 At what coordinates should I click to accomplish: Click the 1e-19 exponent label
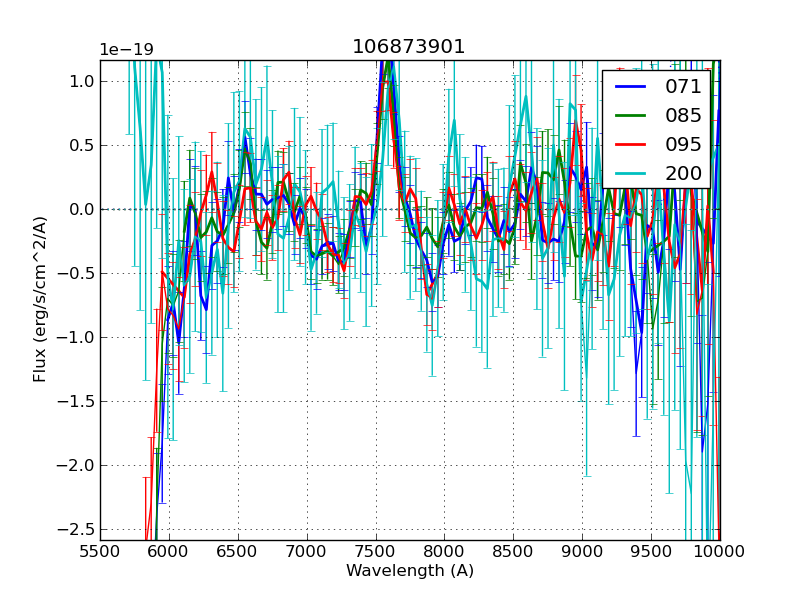point(126,50)
